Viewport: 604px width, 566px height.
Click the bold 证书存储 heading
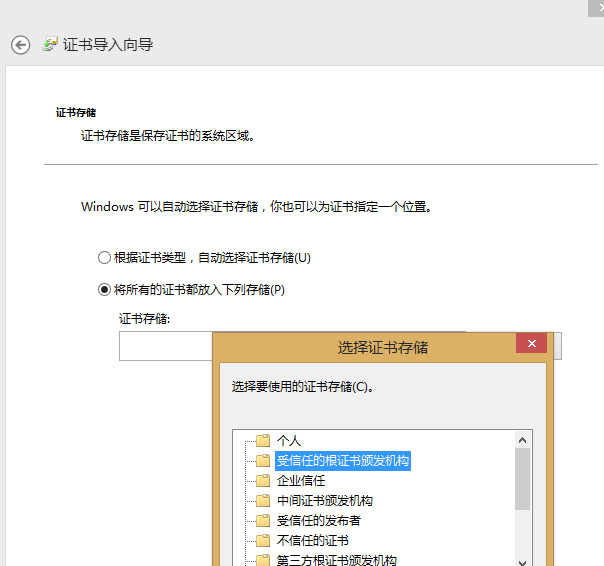[76, 113]
